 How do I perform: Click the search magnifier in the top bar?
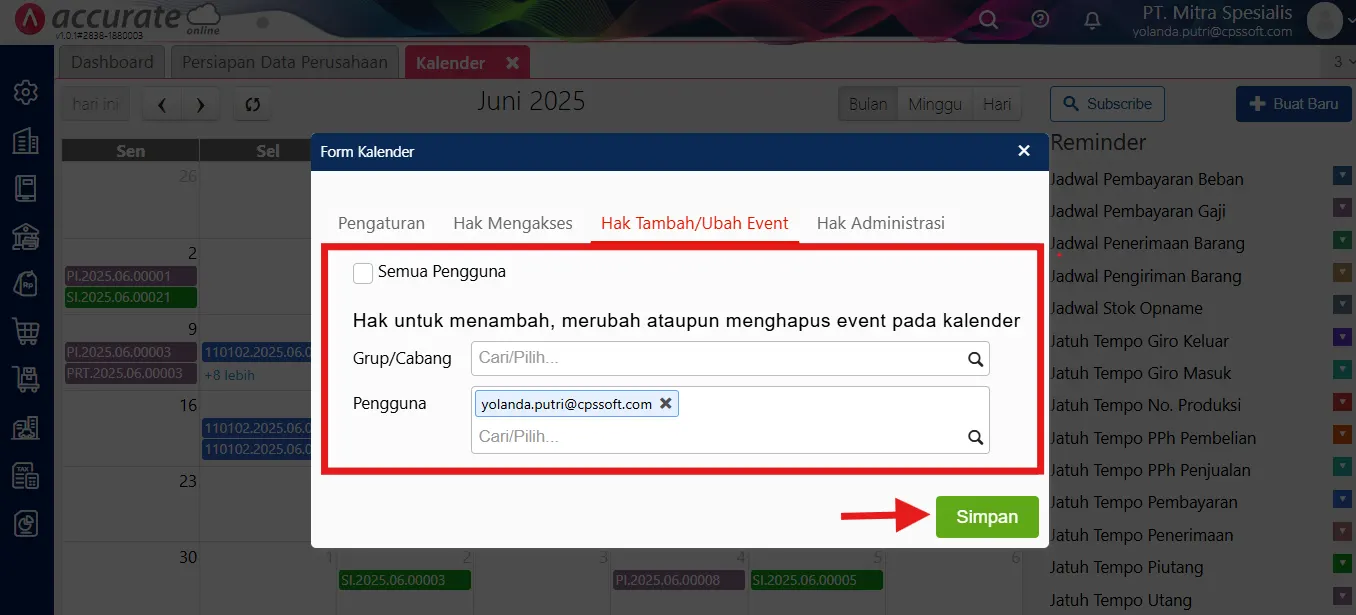988,19
